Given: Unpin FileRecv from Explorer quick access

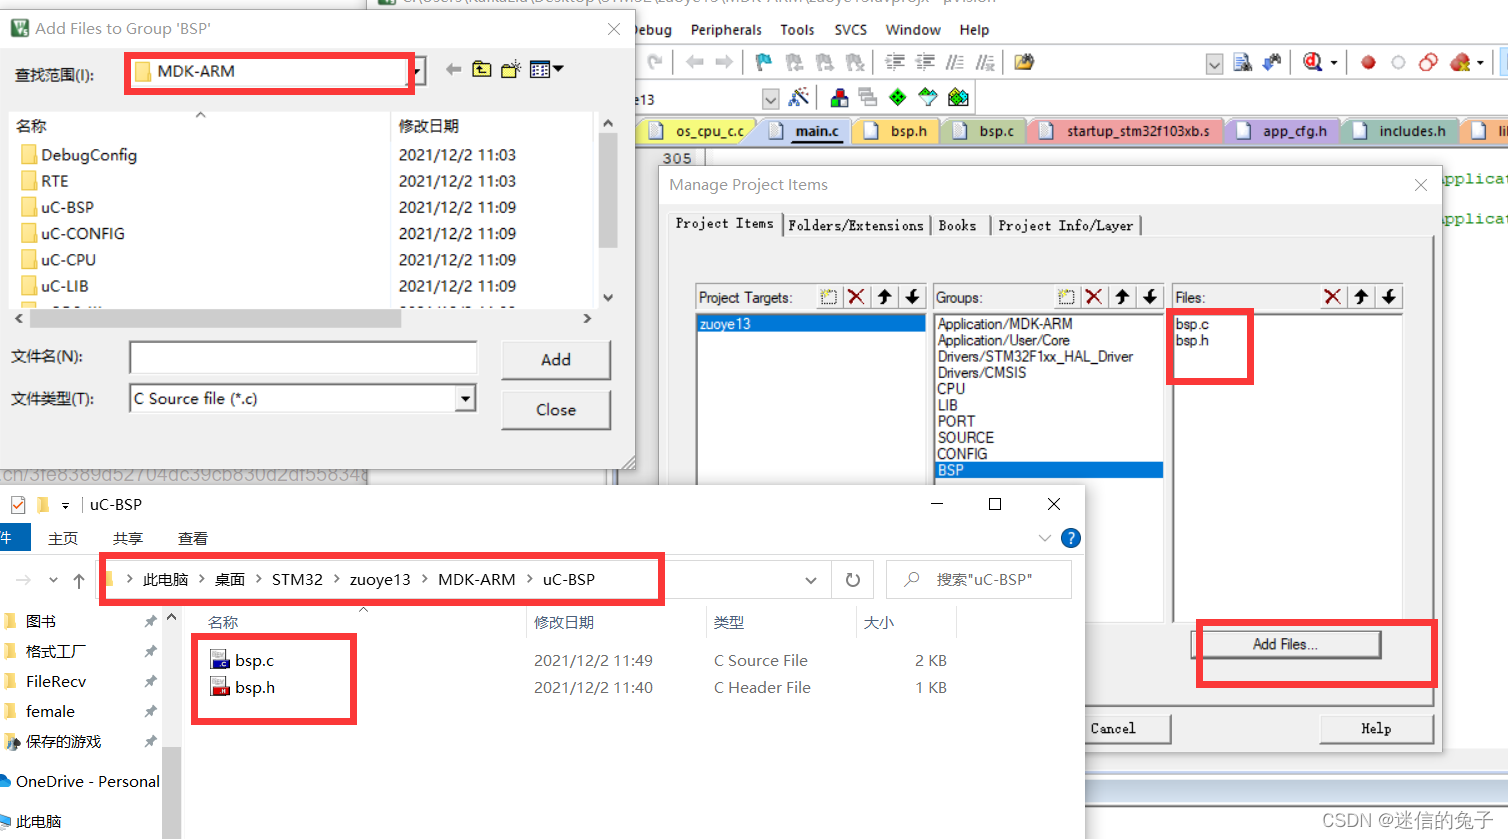Looking at the screenshot, I should pyautogui.click(x=150, y=682).
